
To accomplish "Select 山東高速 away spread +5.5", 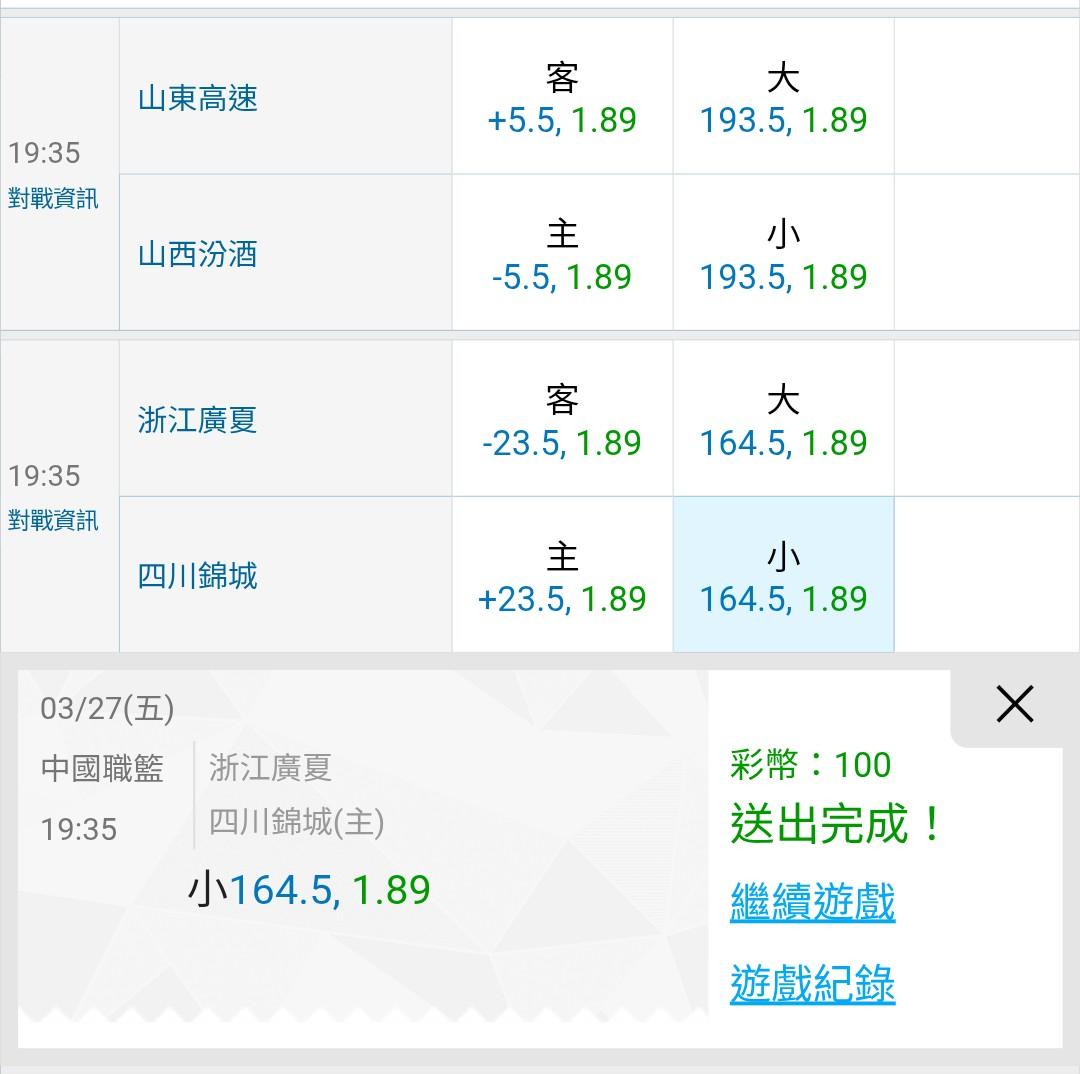I will tap(562, 98).
